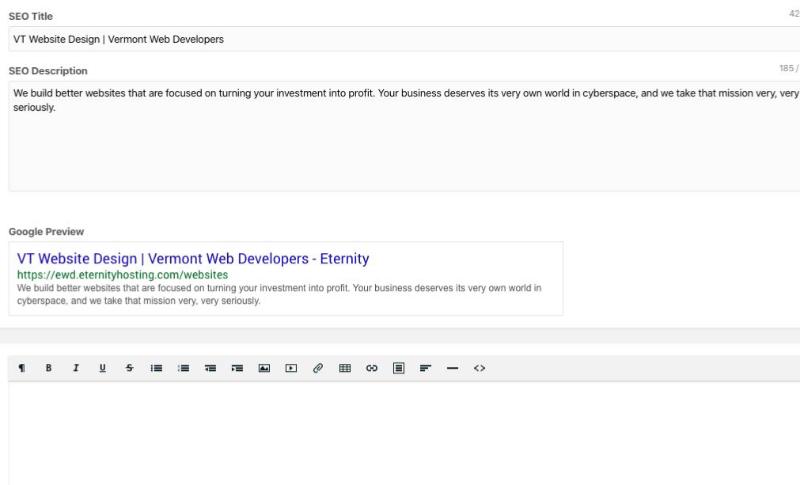The width and height of the screenshot is (800, 485).
Task: Apply strikethrough formatting
Action: click(x=130, y=368)
